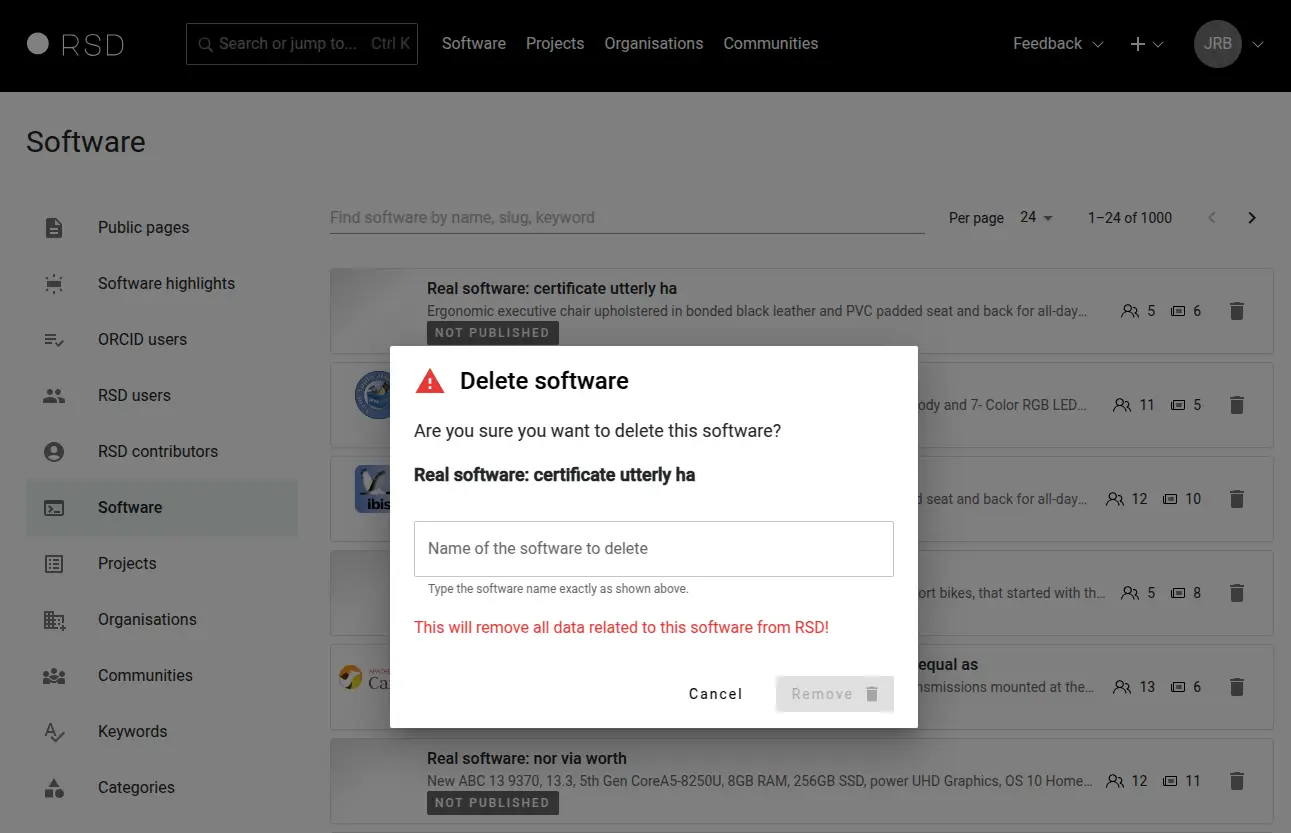Open the ORCID users section
This screenshot has height=833, width=1291.
tap(53, 339)
